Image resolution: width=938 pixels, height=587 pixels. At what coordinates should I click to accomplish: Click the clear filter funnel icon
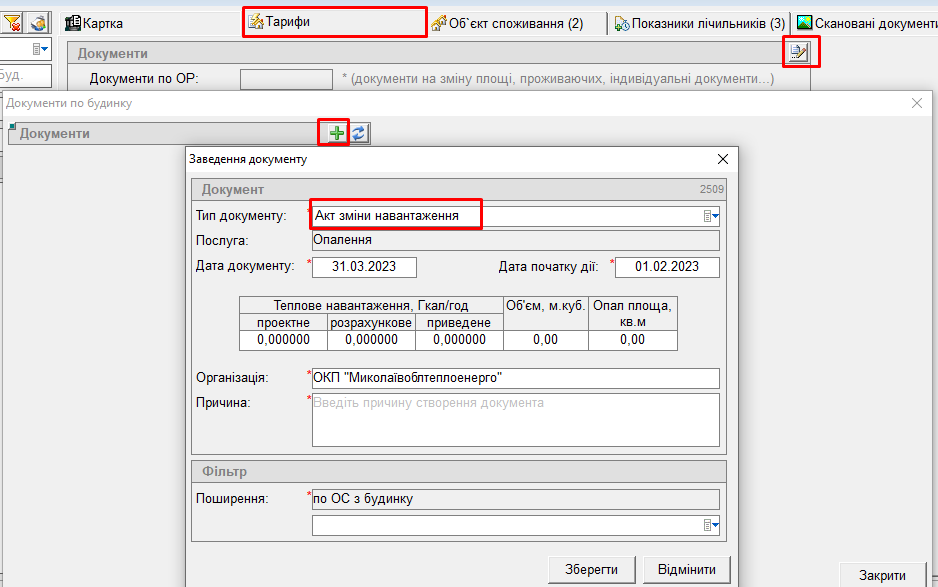click(13, 23)
